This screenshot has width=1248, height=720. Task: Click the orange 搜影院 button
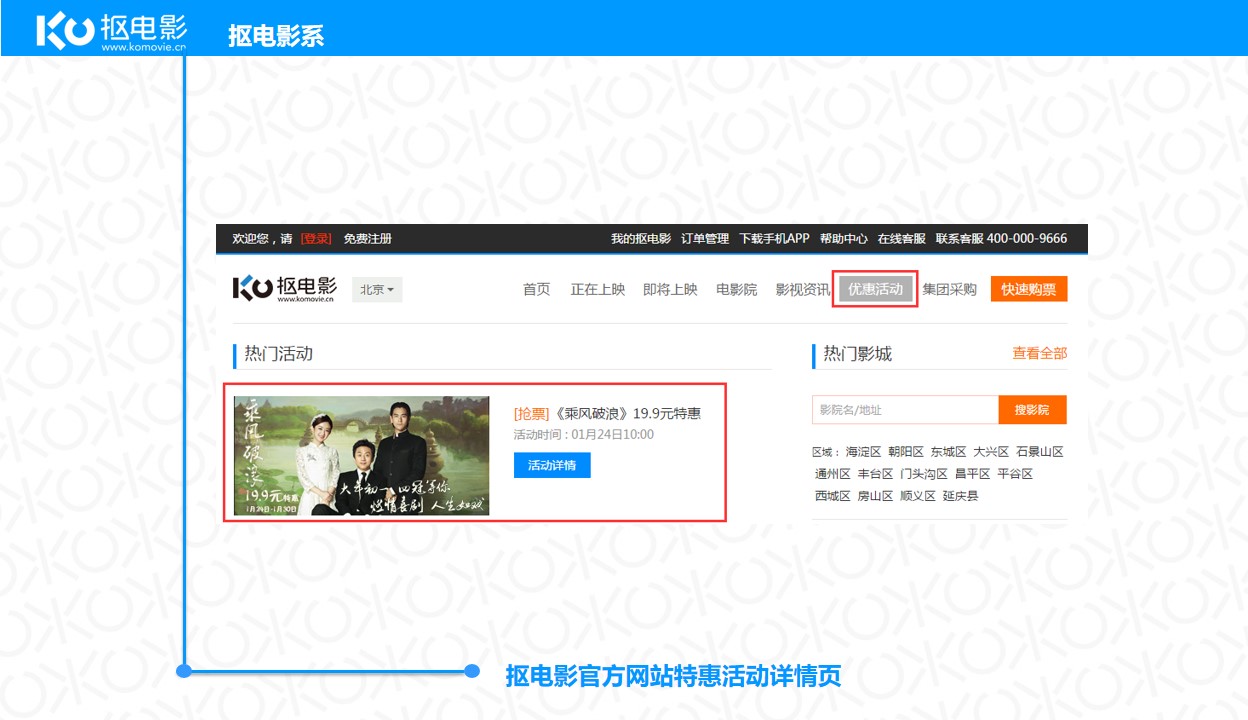coord(1032,410)
